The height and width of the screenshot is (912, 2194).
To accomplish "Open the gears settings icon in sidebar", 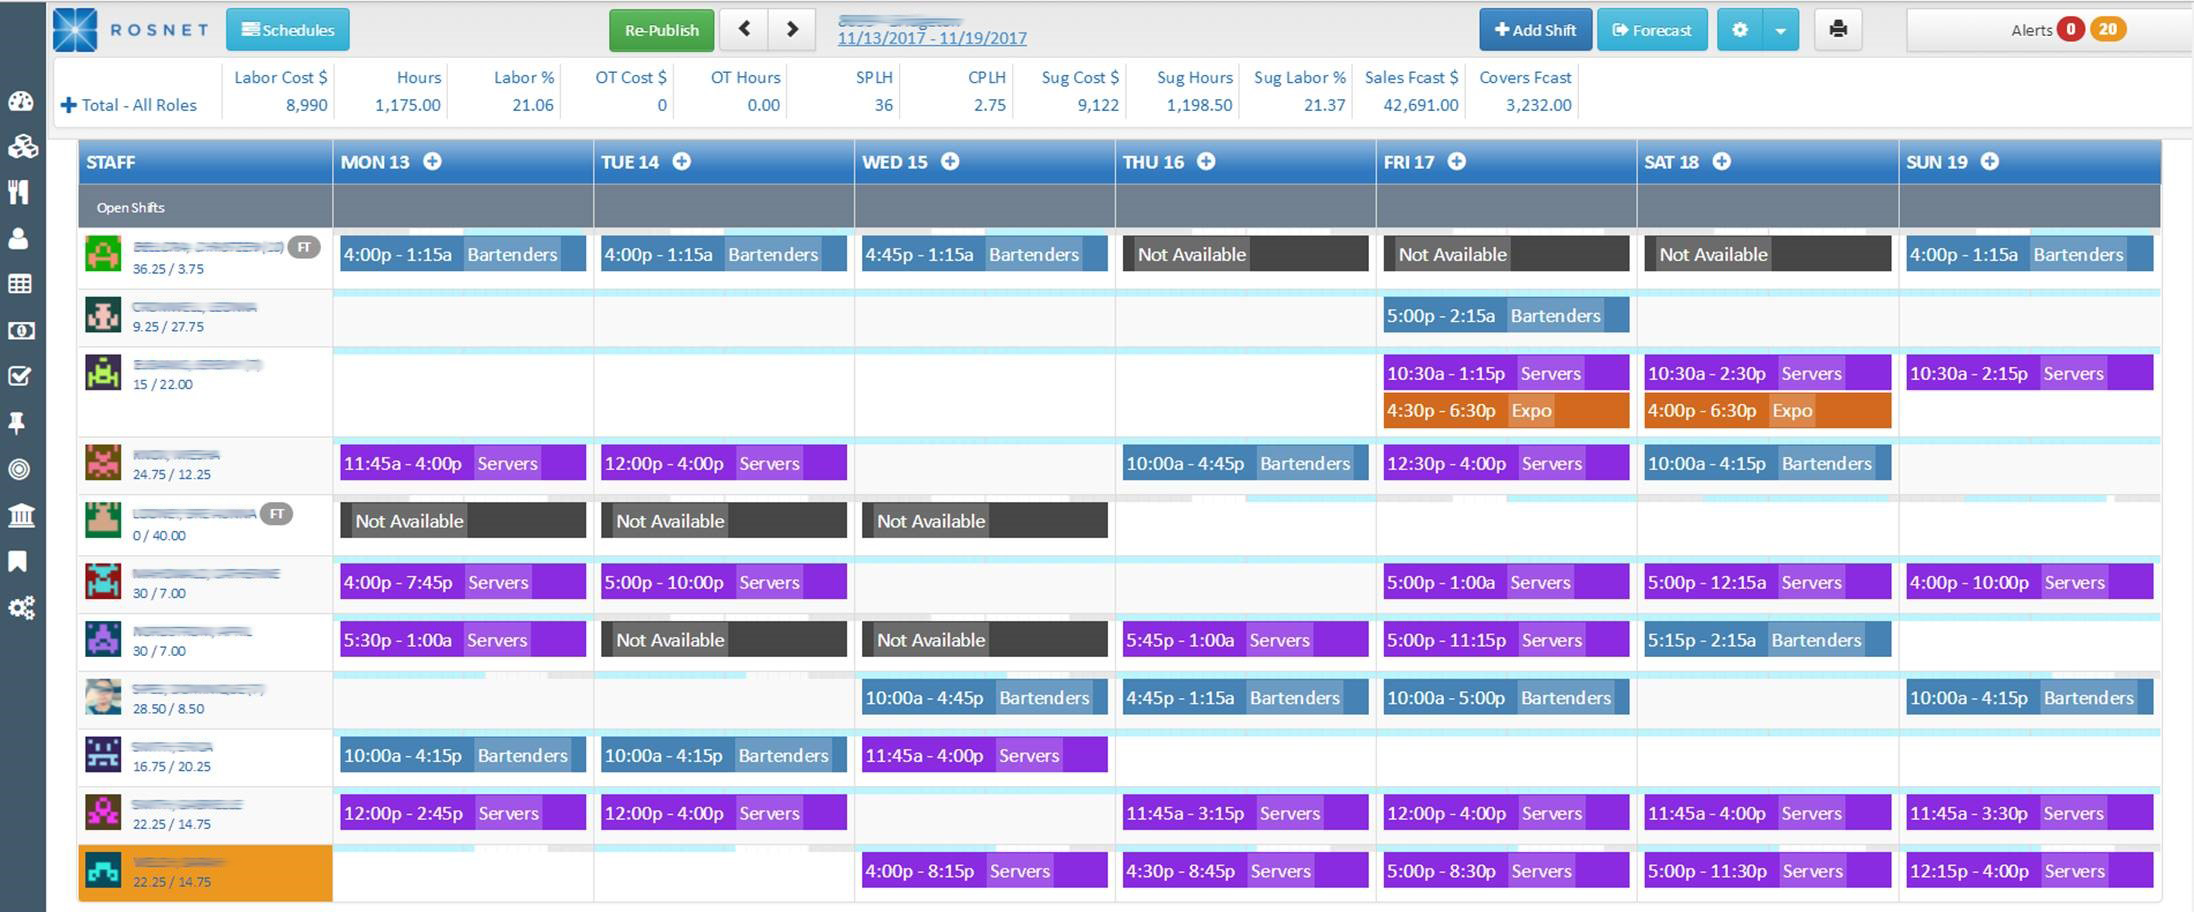I will coord(22,608).
